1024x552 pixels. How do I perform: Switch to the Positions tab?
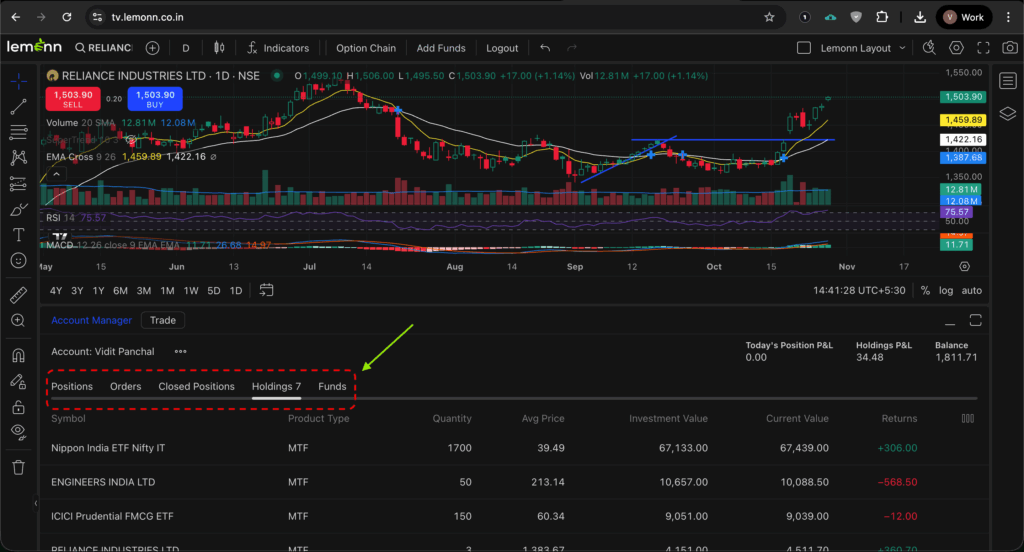click(72, 386)
